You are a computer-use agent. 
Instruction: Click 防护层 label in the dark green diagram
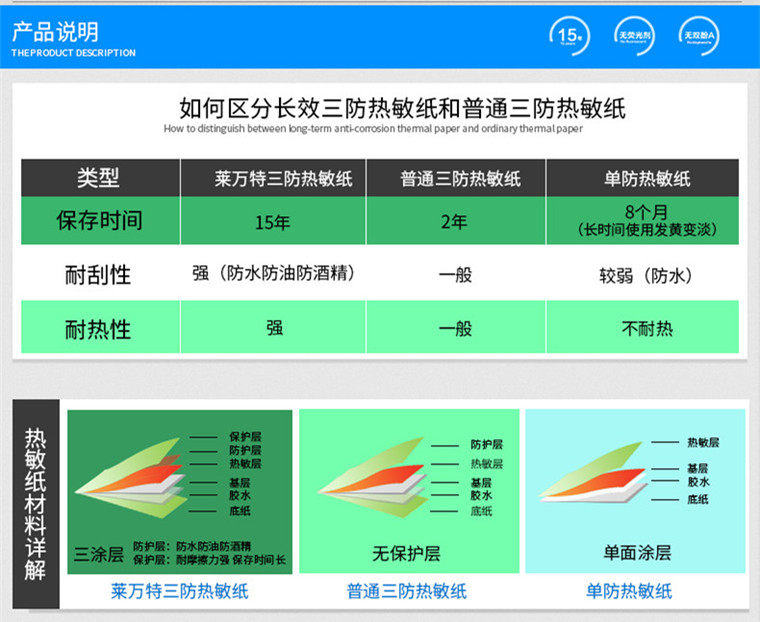[x=245, y=450]
